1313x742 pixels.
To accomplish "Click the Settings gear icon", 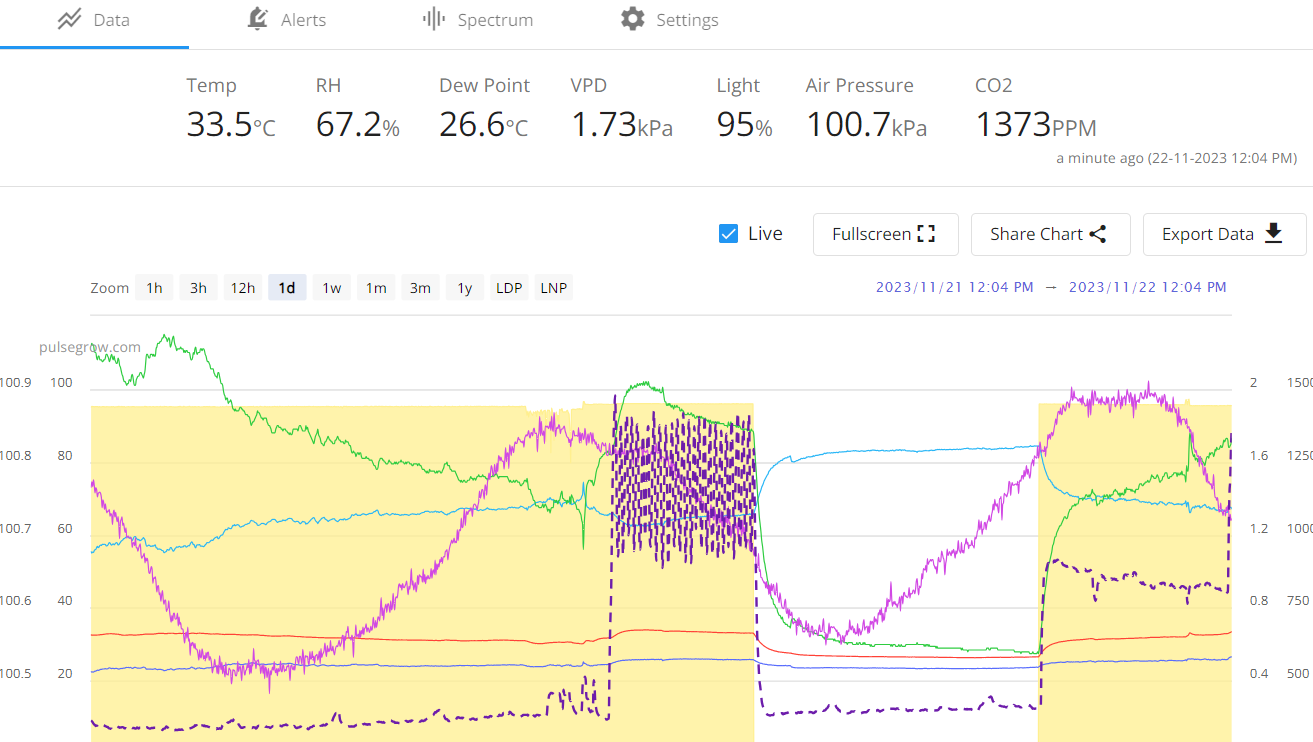I will [633, 19].
